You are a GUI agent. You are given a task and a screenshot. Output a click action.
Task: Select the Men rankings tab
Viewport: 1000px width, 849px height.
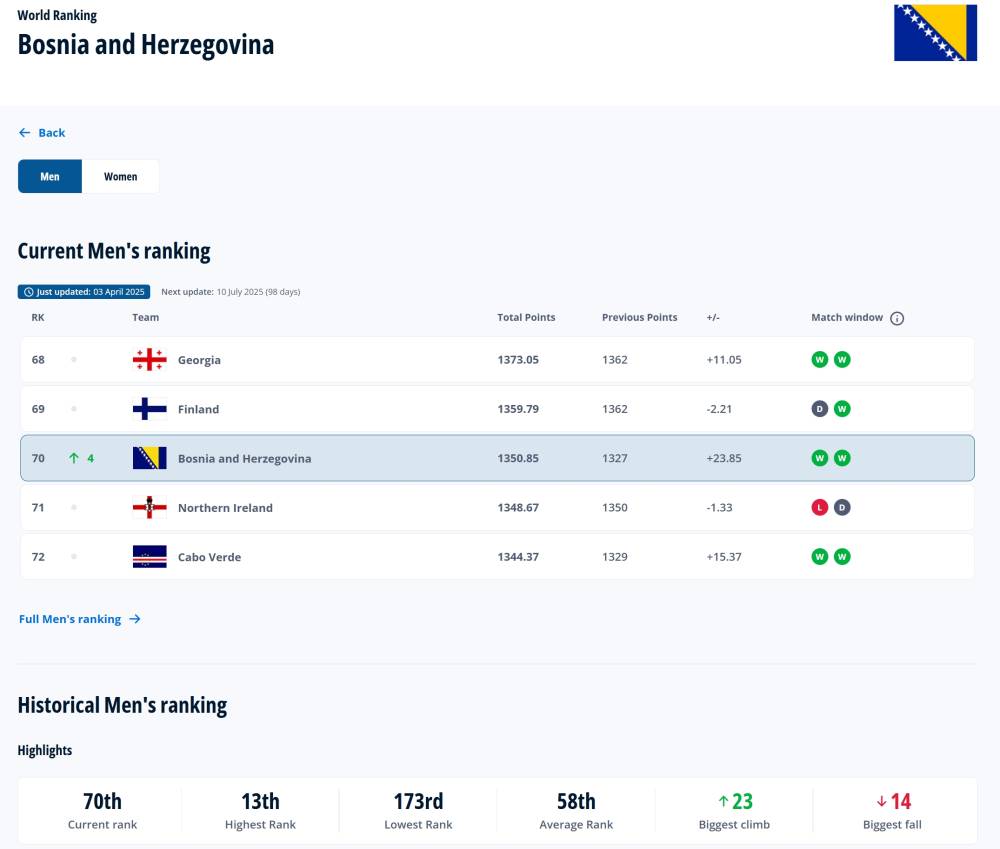point(50,177)
